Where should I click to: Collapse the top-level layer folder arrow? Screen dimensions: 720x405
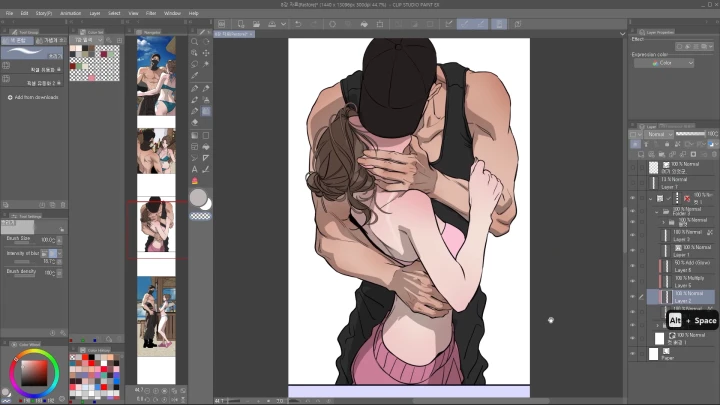[650, 199]
